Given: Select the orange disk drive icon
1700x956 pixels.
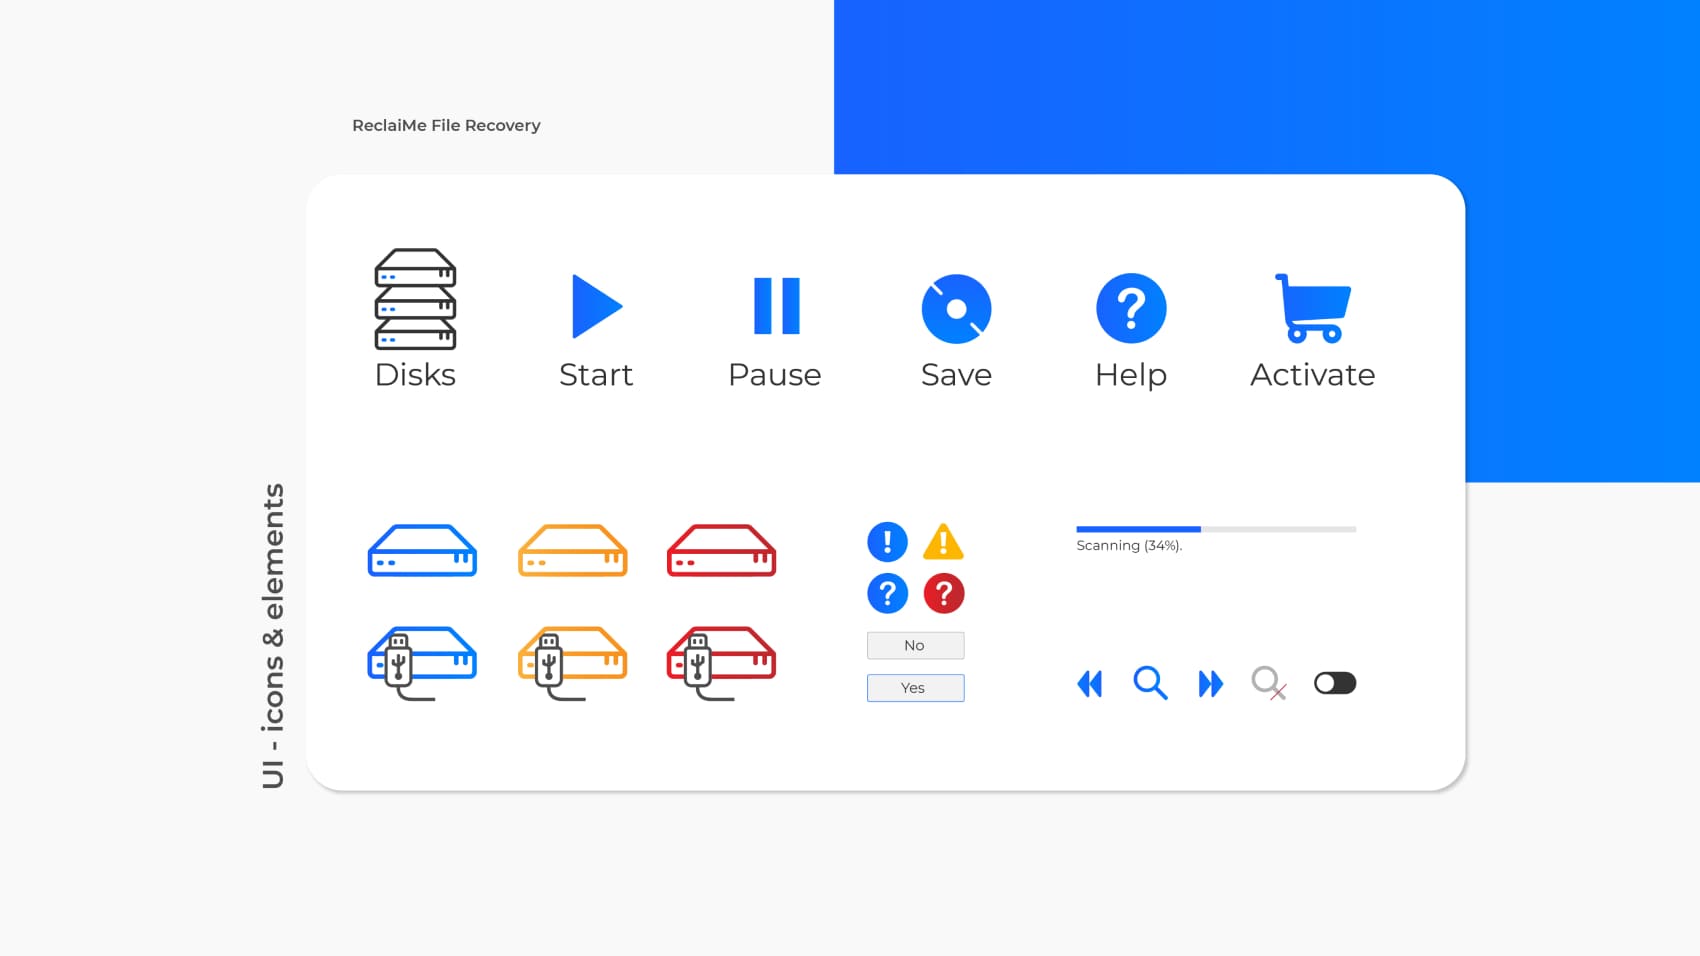Looking at the screenshot, I should (x=572, y=551).
